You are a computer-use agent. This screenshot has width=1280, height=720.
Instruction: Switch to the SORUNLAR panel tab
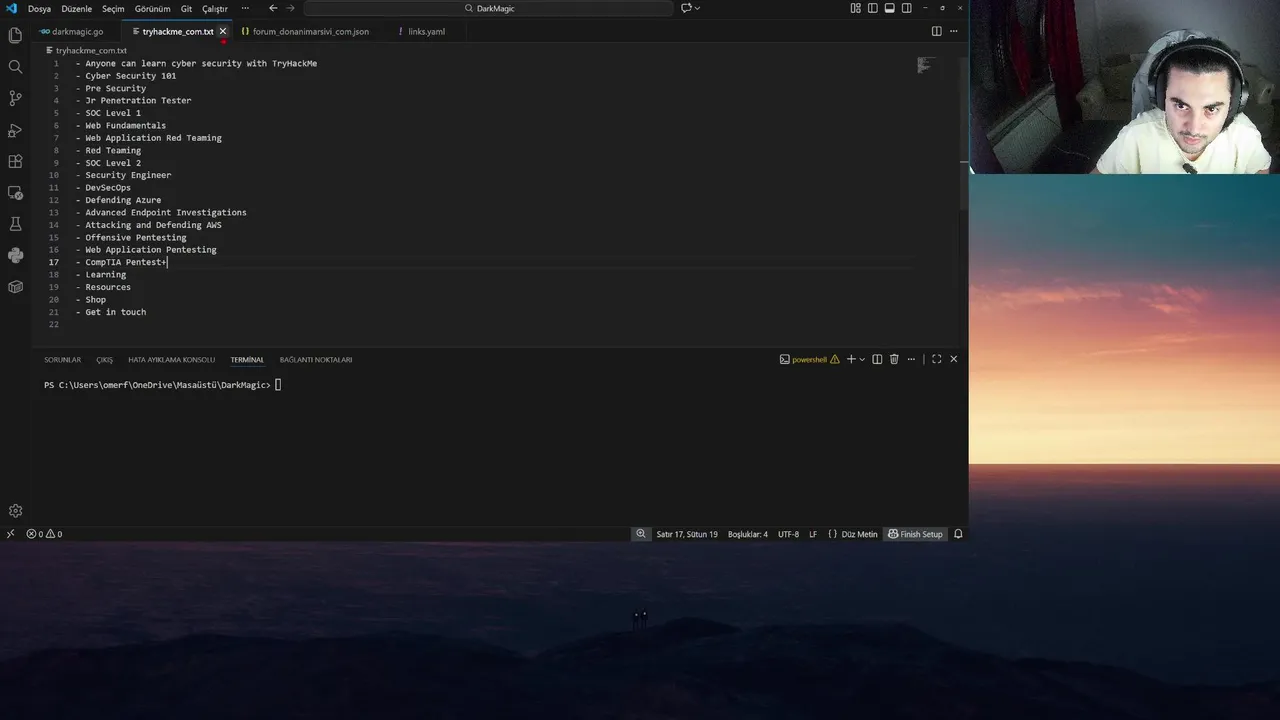[62, 359]
